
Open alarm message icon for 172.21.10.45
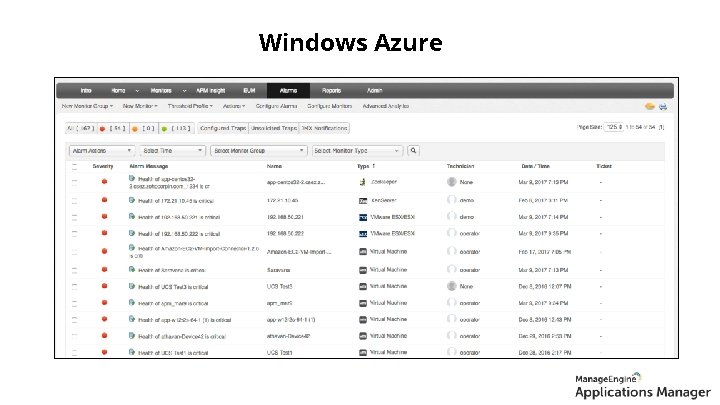click(x=132, y=200)
